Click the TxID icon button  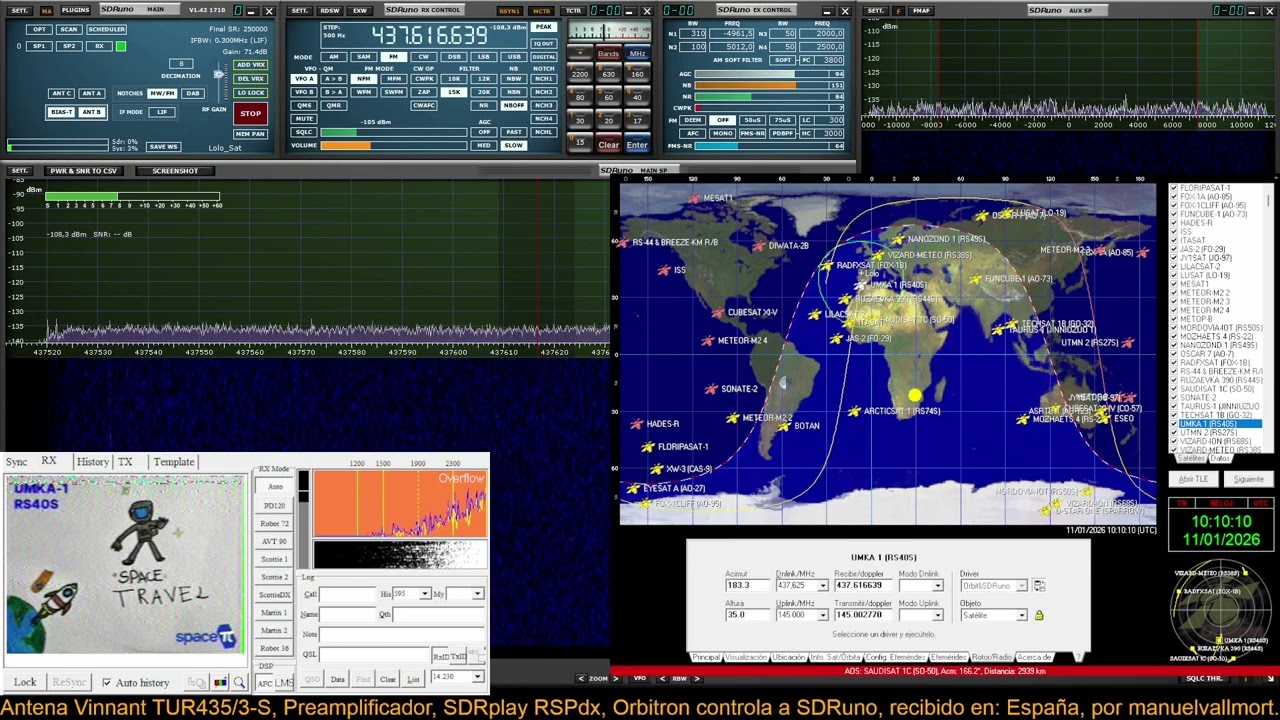coord(459,656)
